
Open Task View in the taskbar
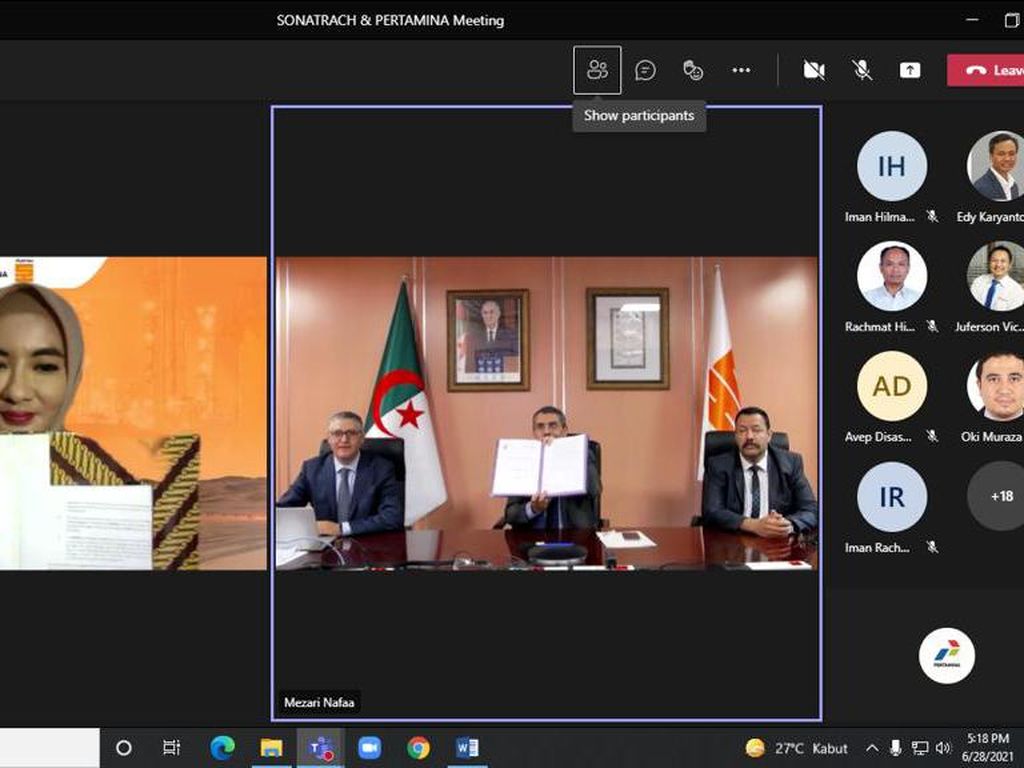click(171, 748)
